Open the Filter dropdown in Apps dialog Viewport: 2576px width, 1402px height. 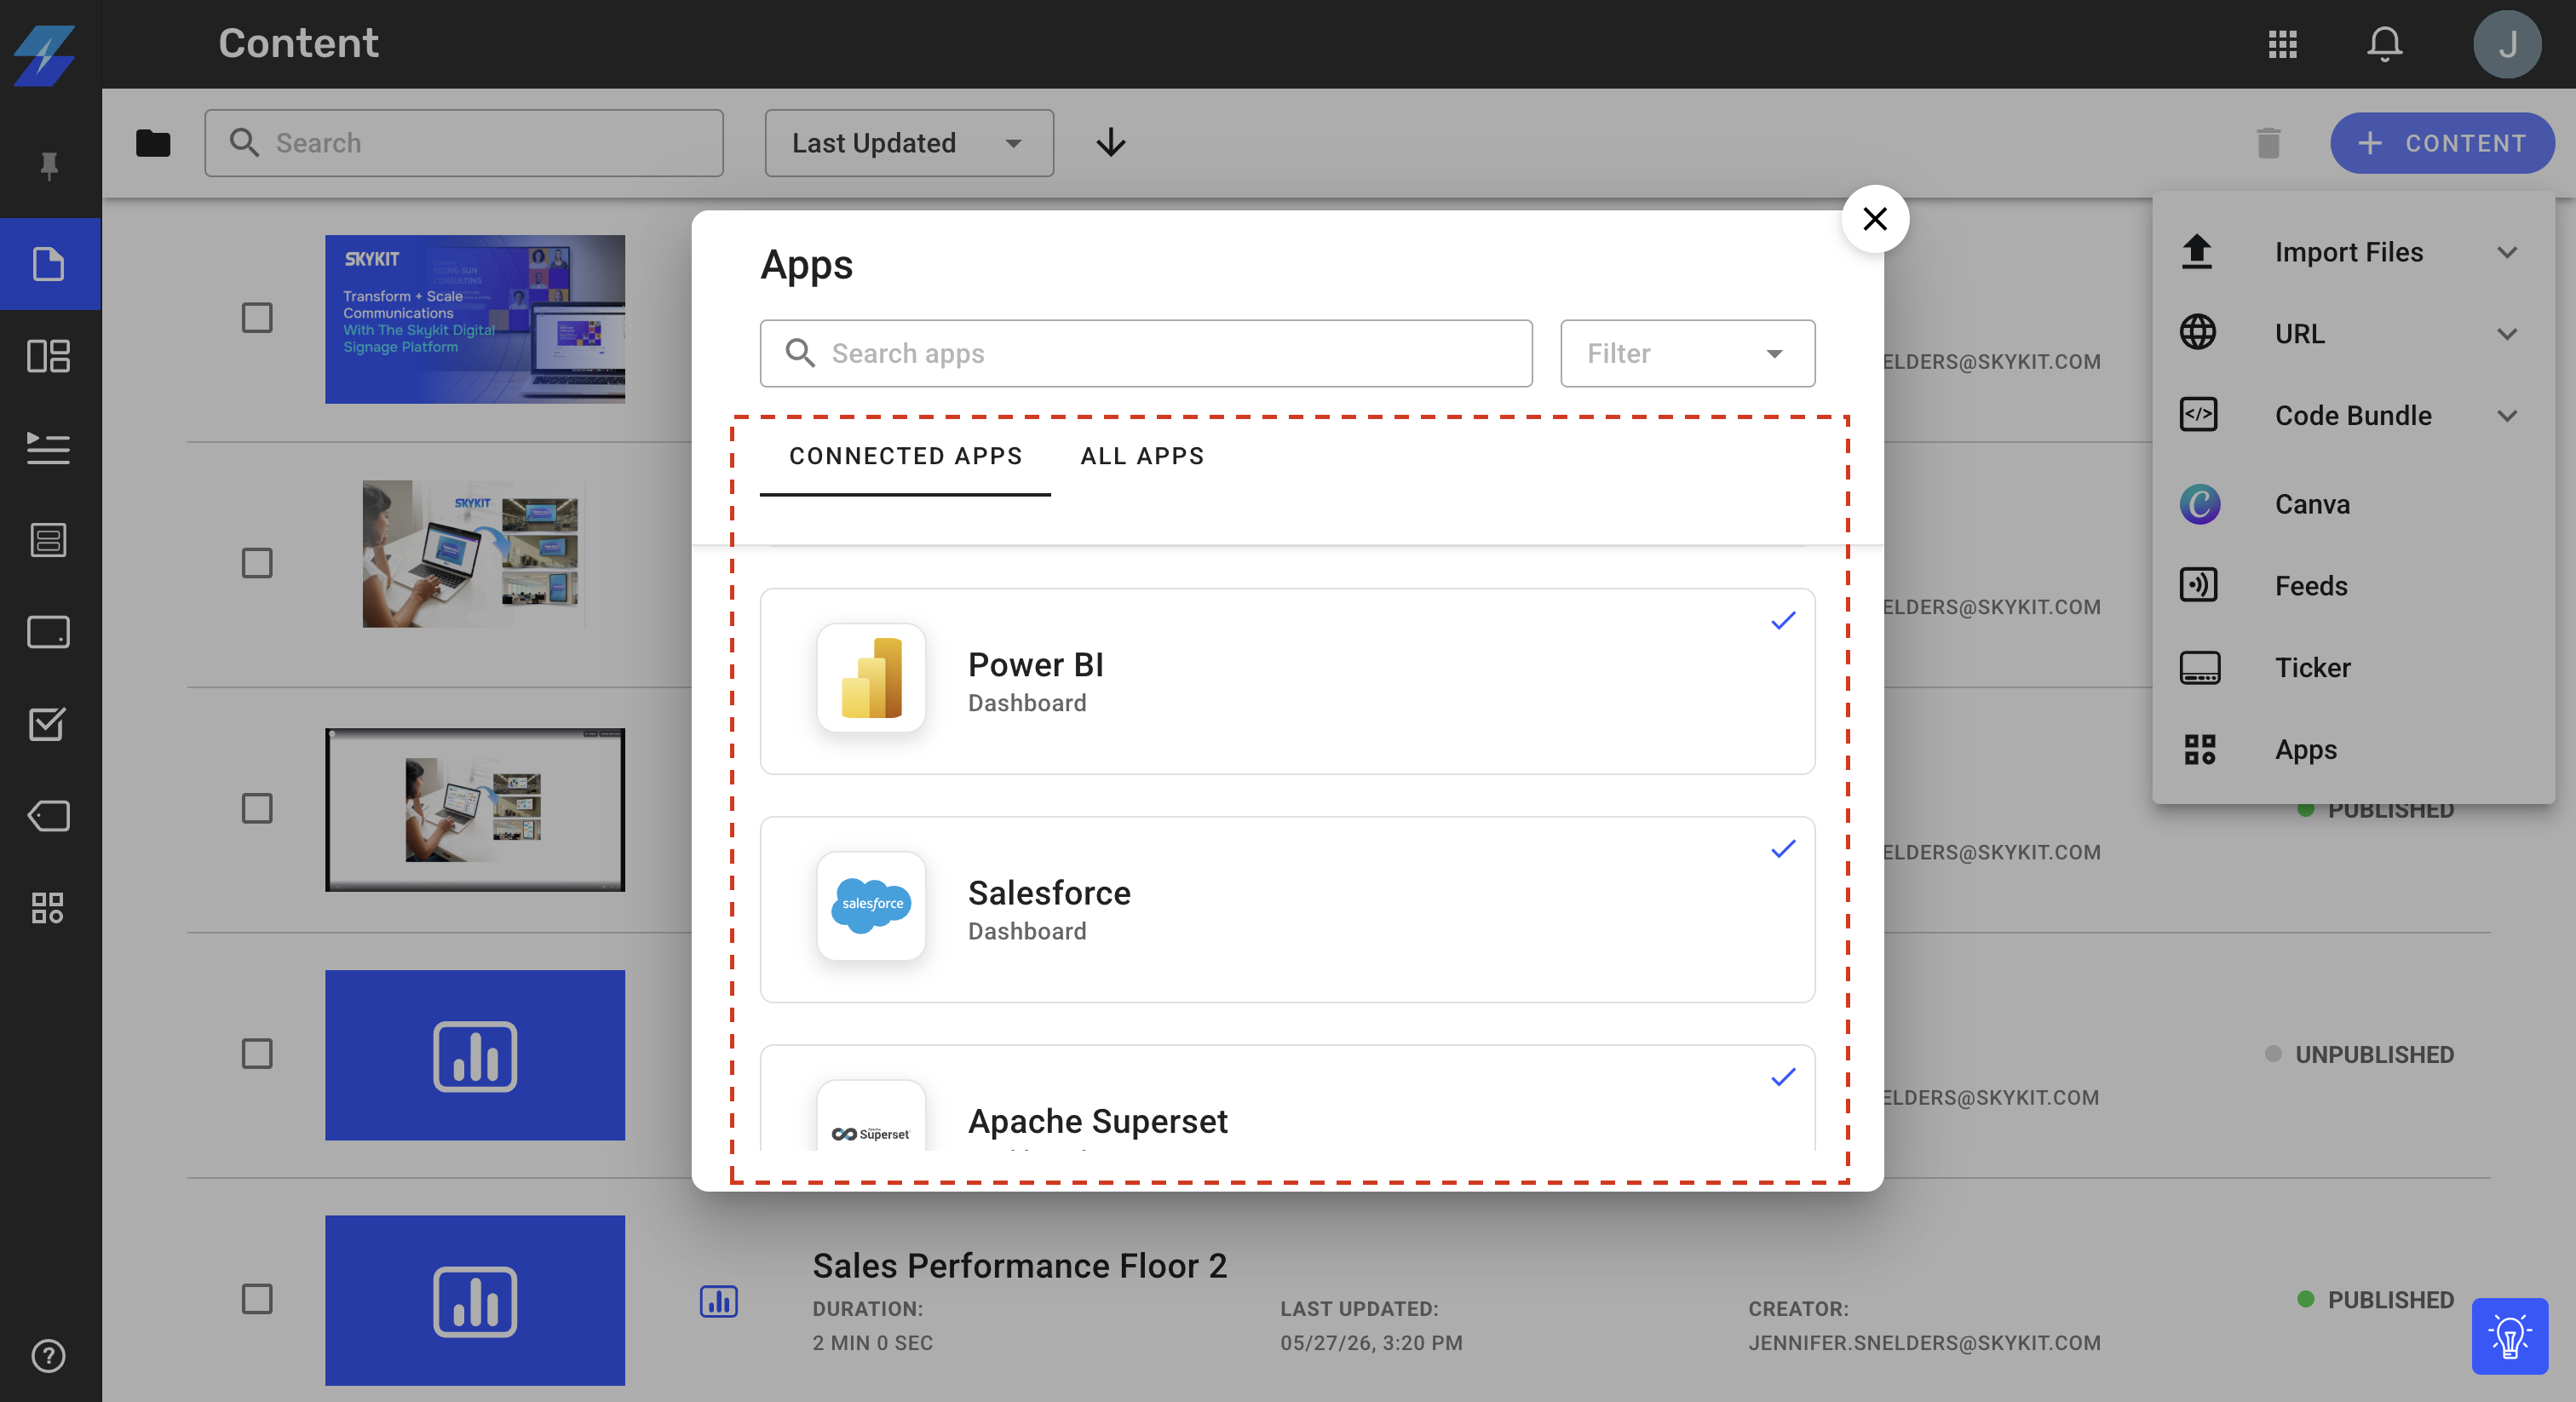[x=1687, y=353]
